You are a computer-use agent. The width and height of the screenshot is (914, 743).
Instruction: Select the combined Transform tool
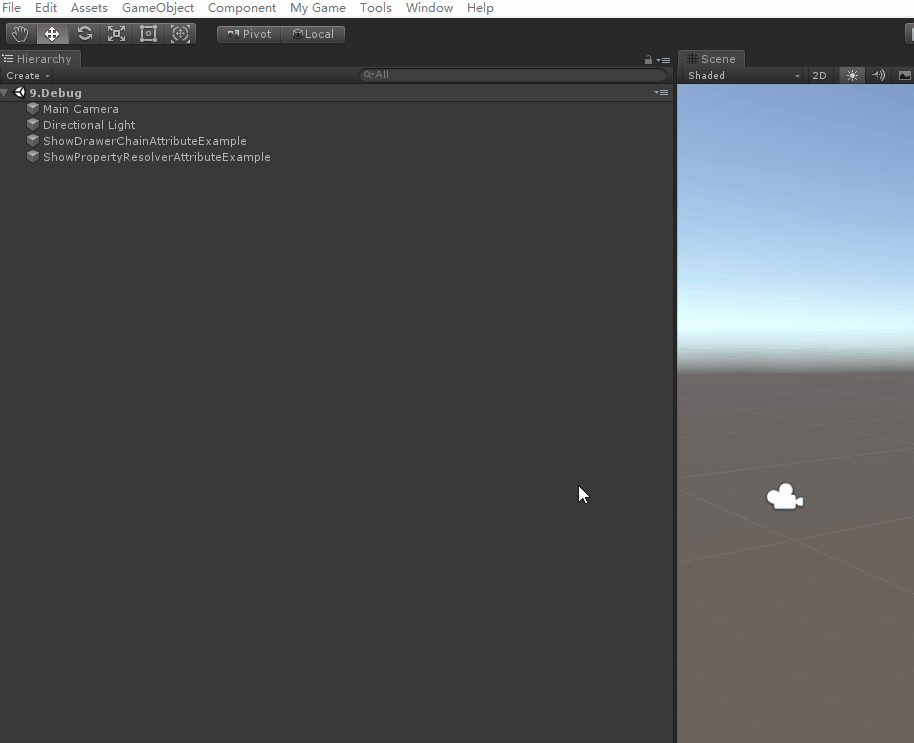[180, 34]
